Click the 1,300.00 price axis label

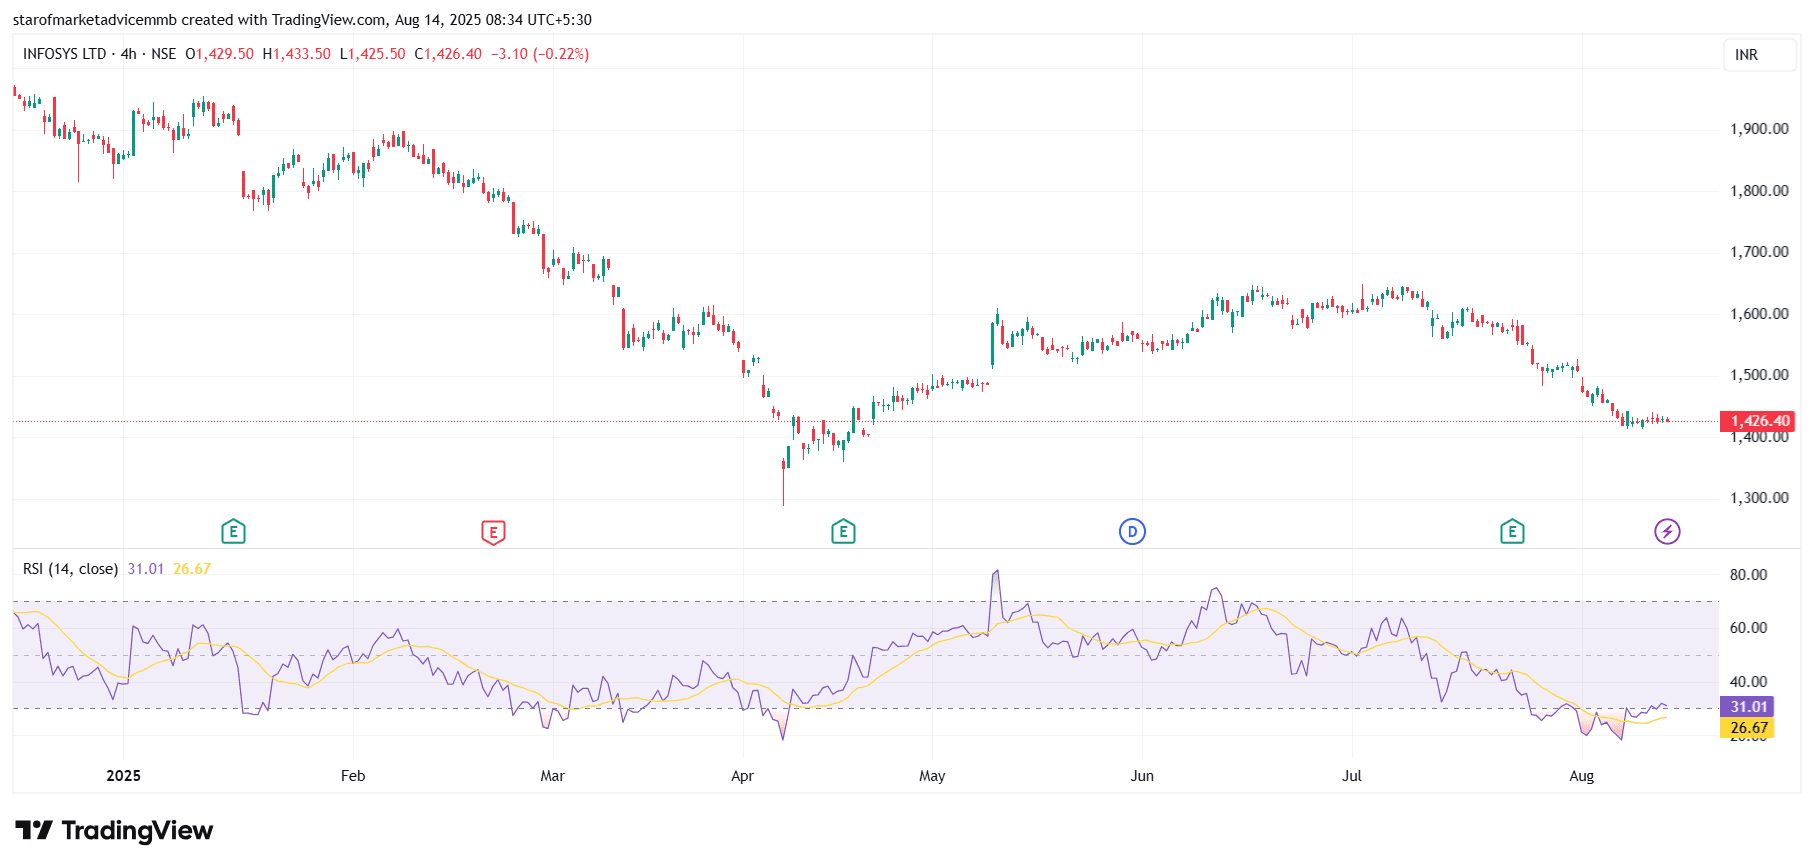click(1759, 498)
